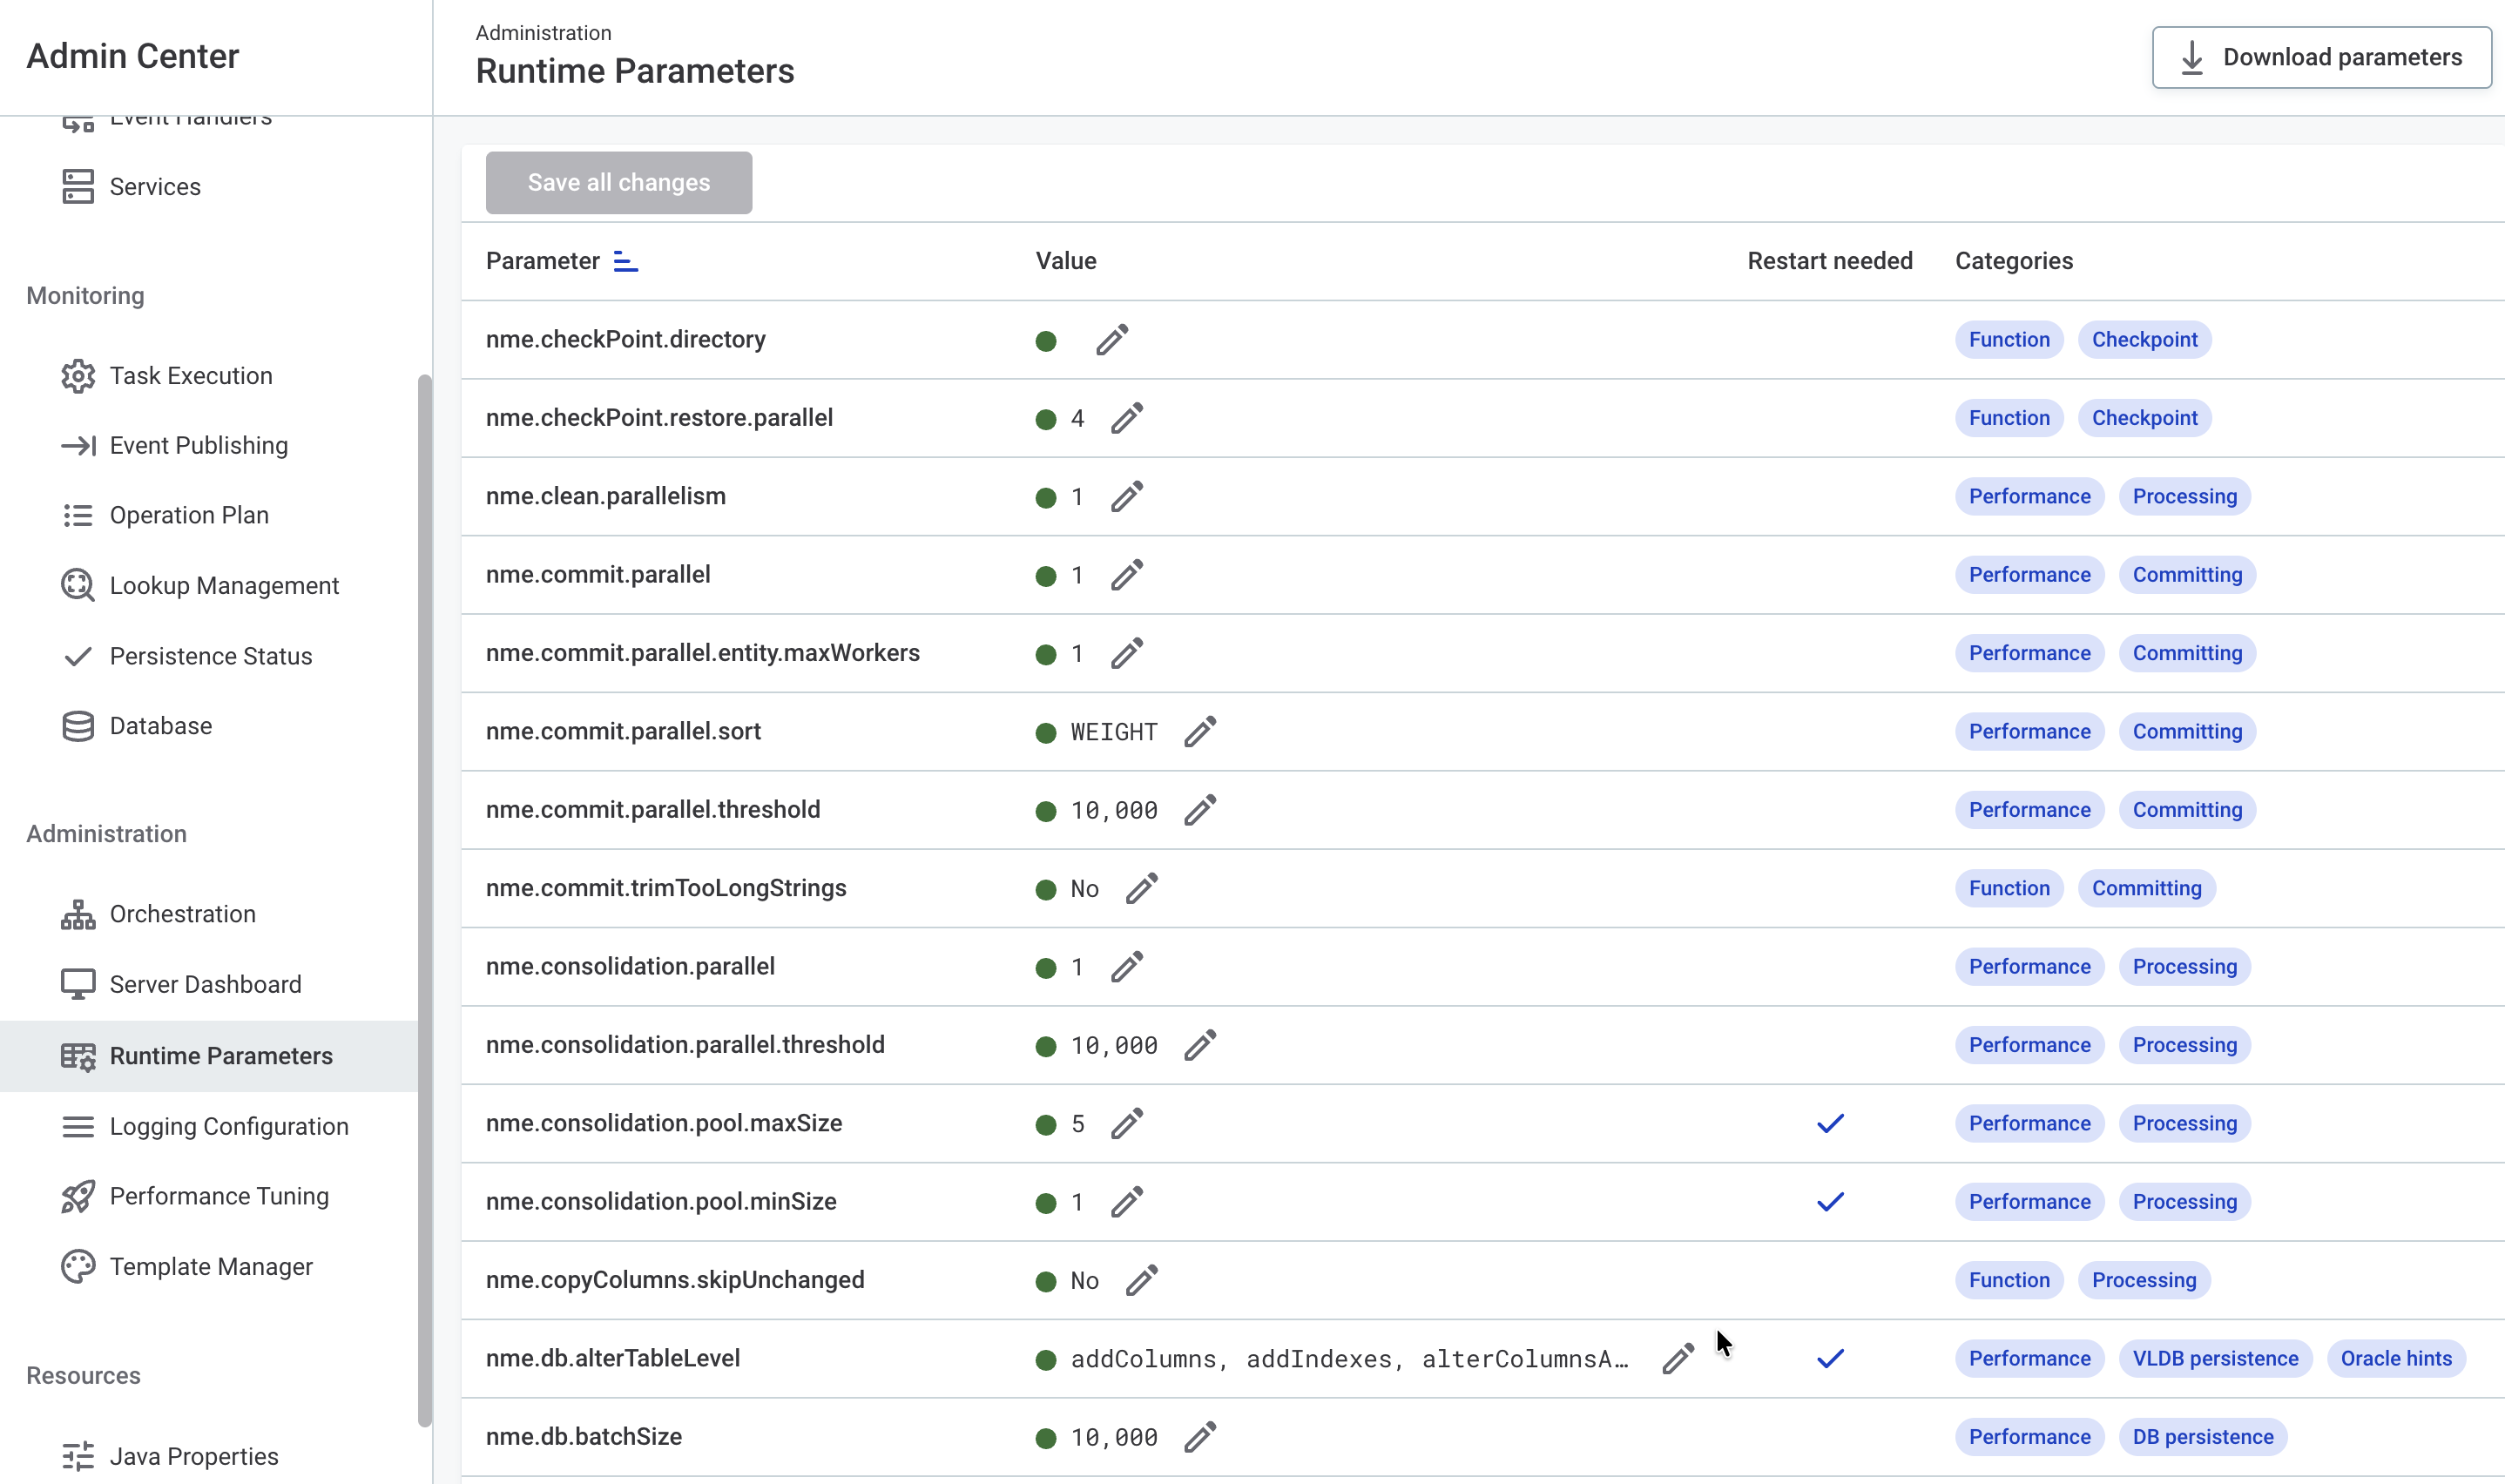Click Oracle hints category tag

[2396, 1359]
